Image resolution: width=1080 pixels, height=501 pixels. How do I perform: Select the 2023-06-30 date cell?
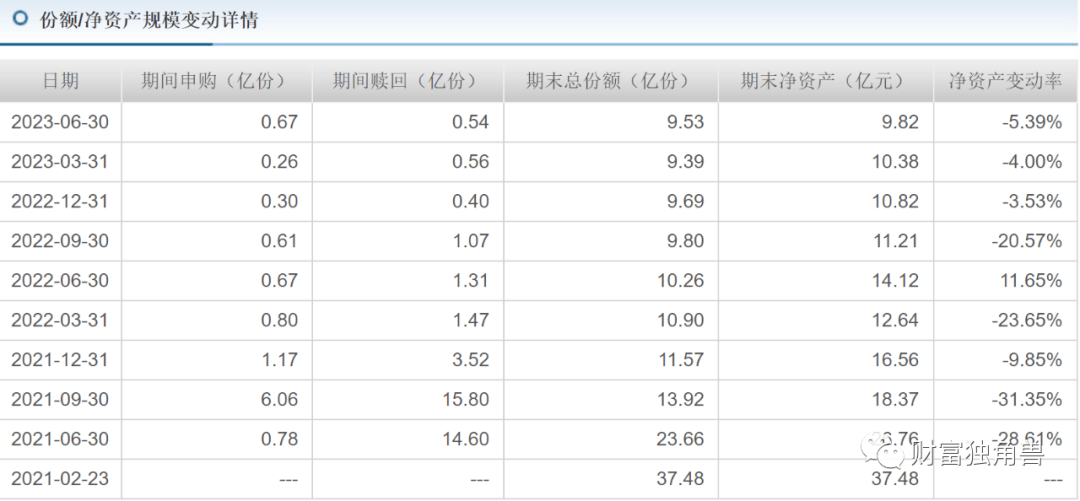point(60,122)
